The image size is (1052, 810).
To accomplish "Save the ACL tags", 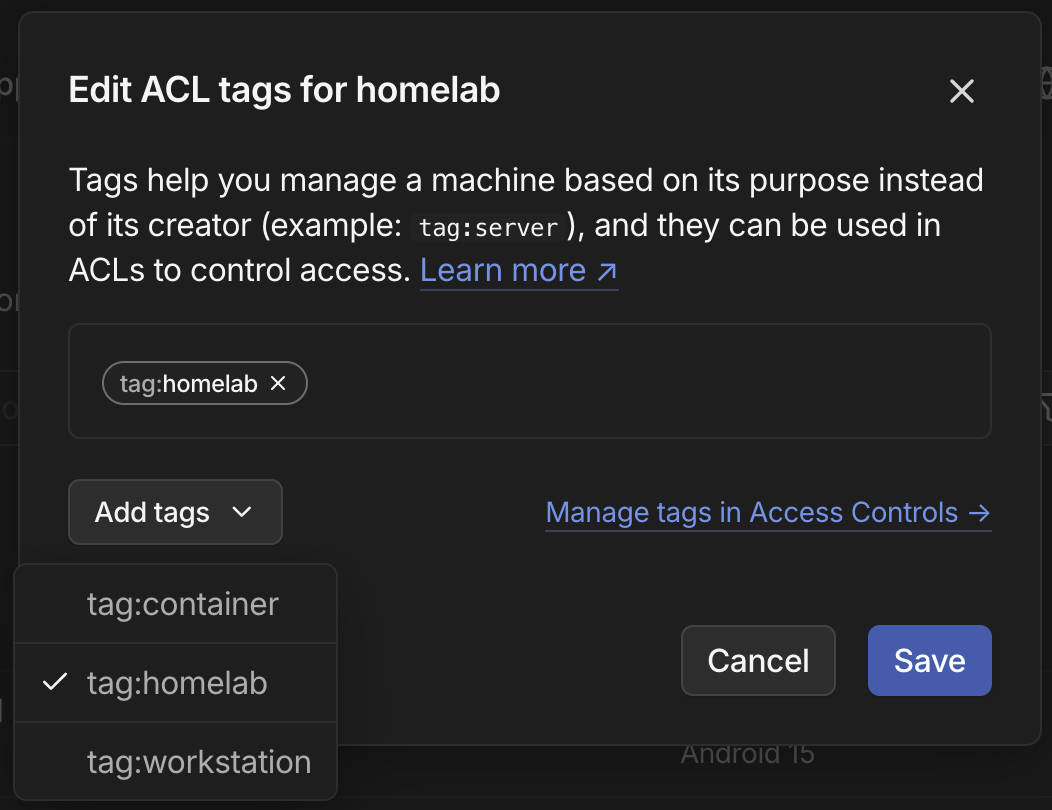I will [x=929, y=660].
